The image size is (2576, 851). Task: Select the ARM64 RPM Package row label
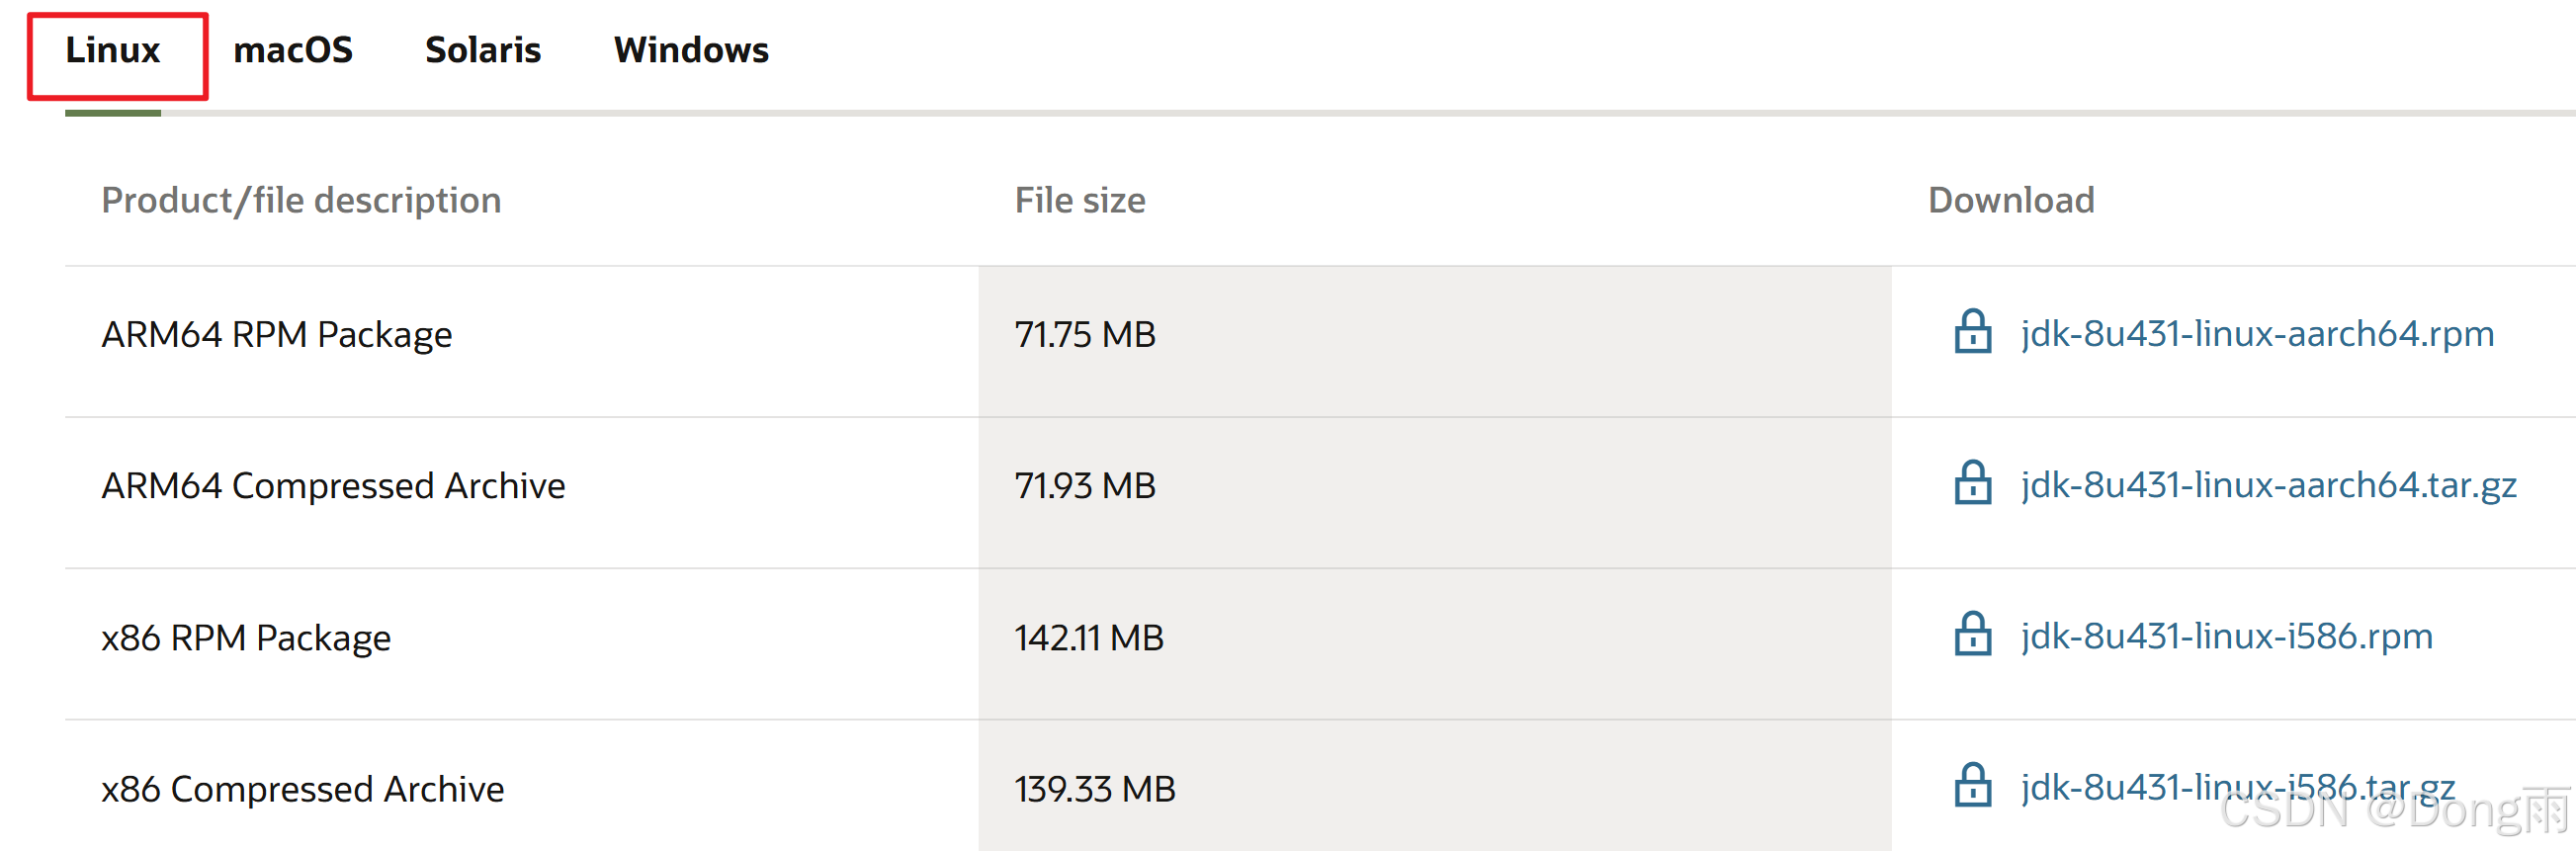point(277,334)
